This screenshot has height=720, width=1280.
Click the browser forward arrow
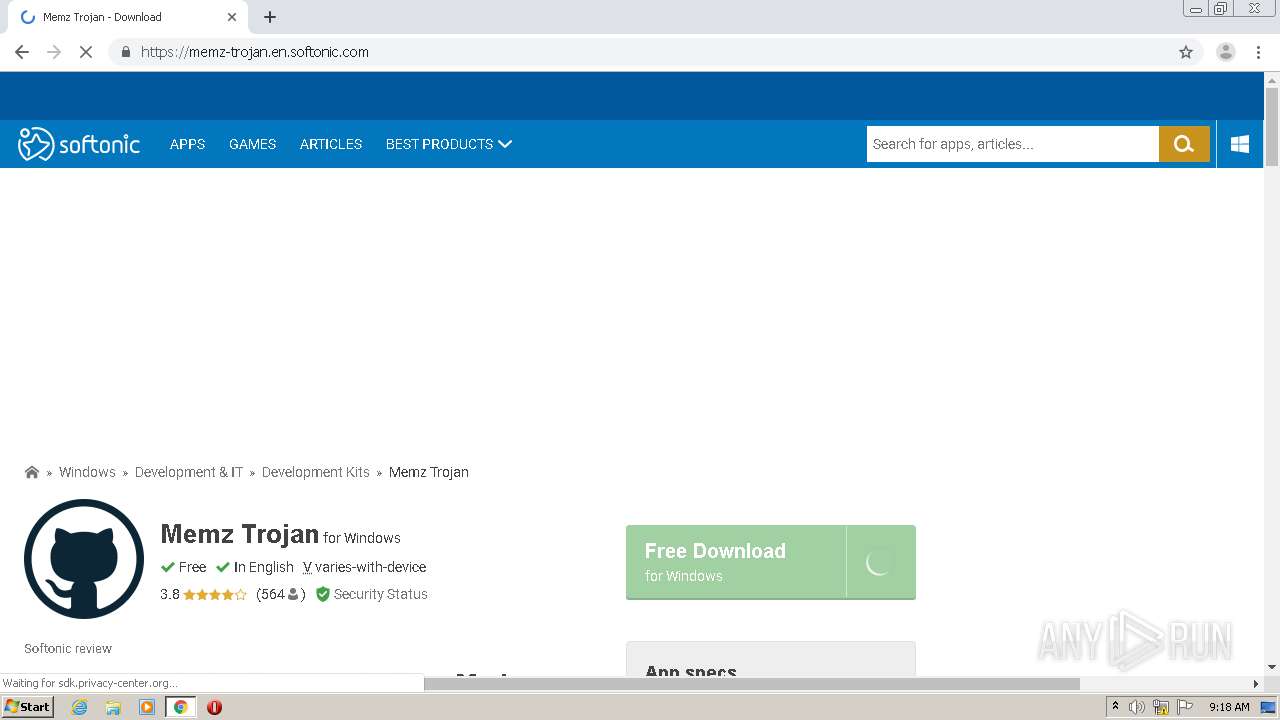pyautogui.click(x=54, y=52)
